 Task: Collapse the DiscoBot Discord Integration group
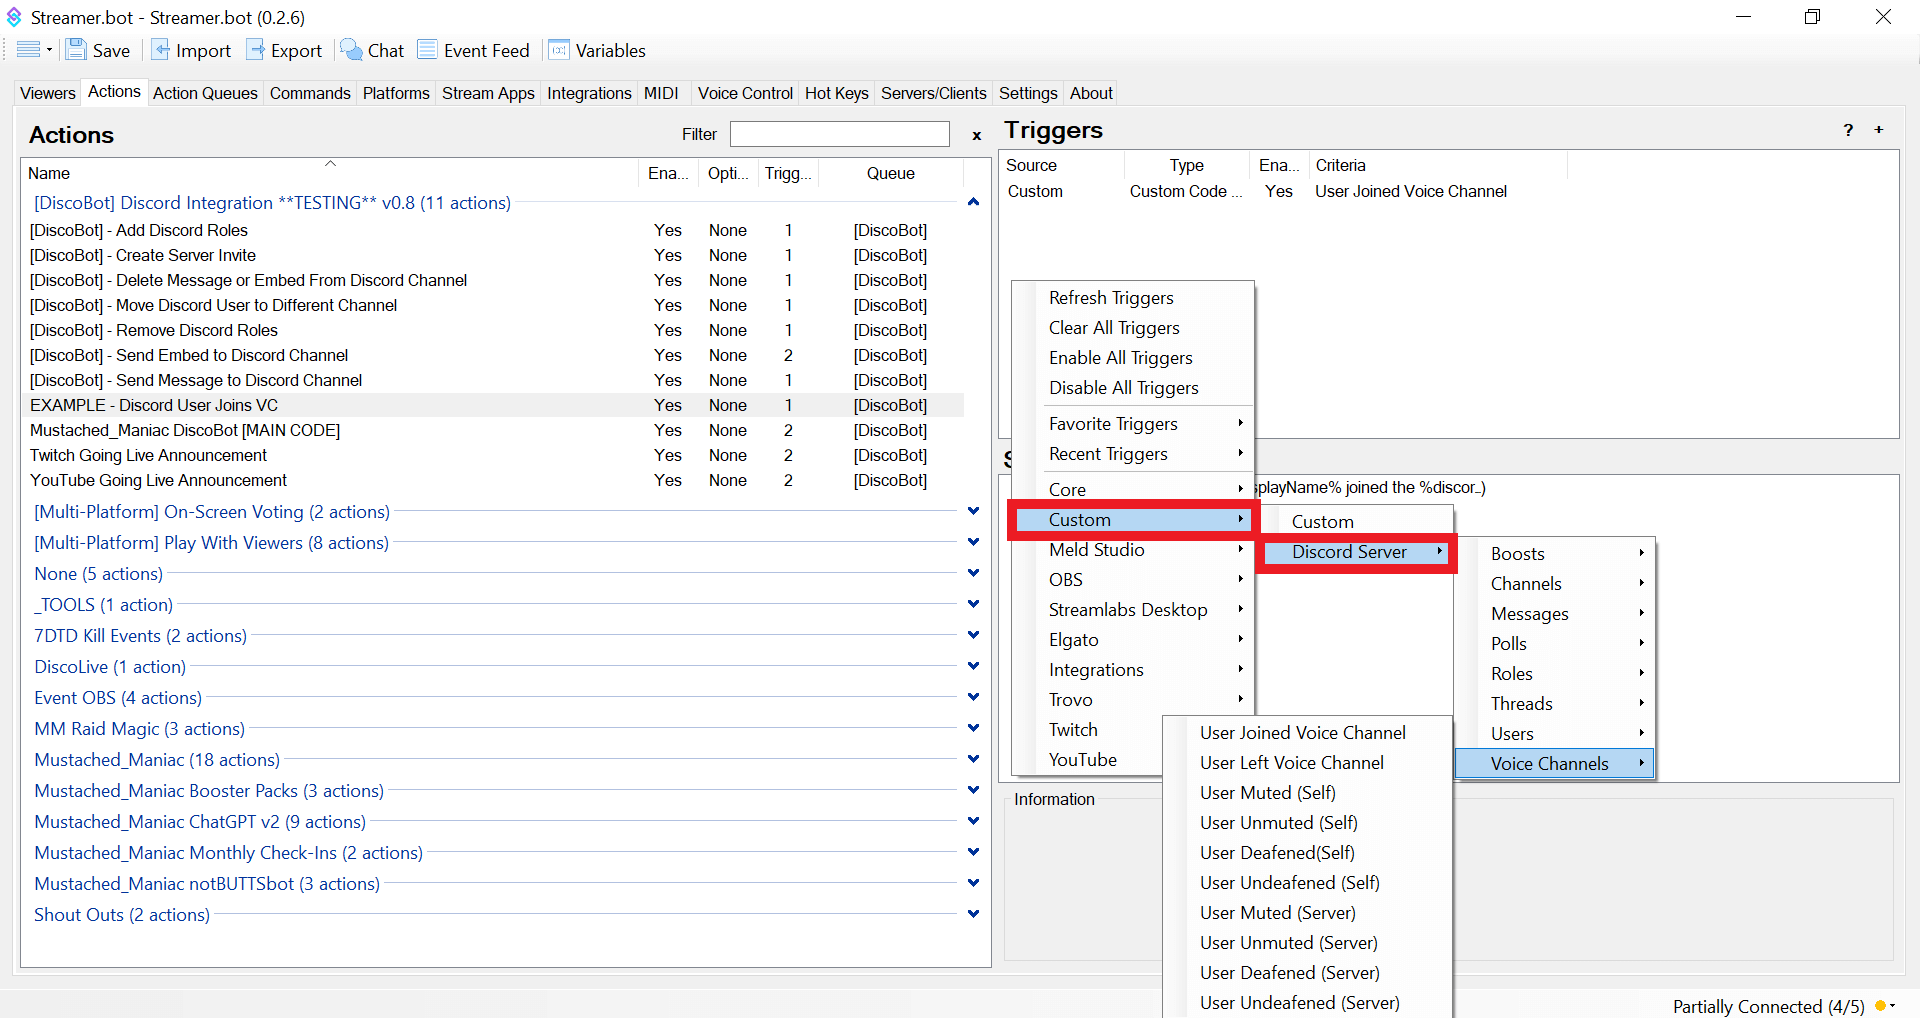[x=973, y=202]
